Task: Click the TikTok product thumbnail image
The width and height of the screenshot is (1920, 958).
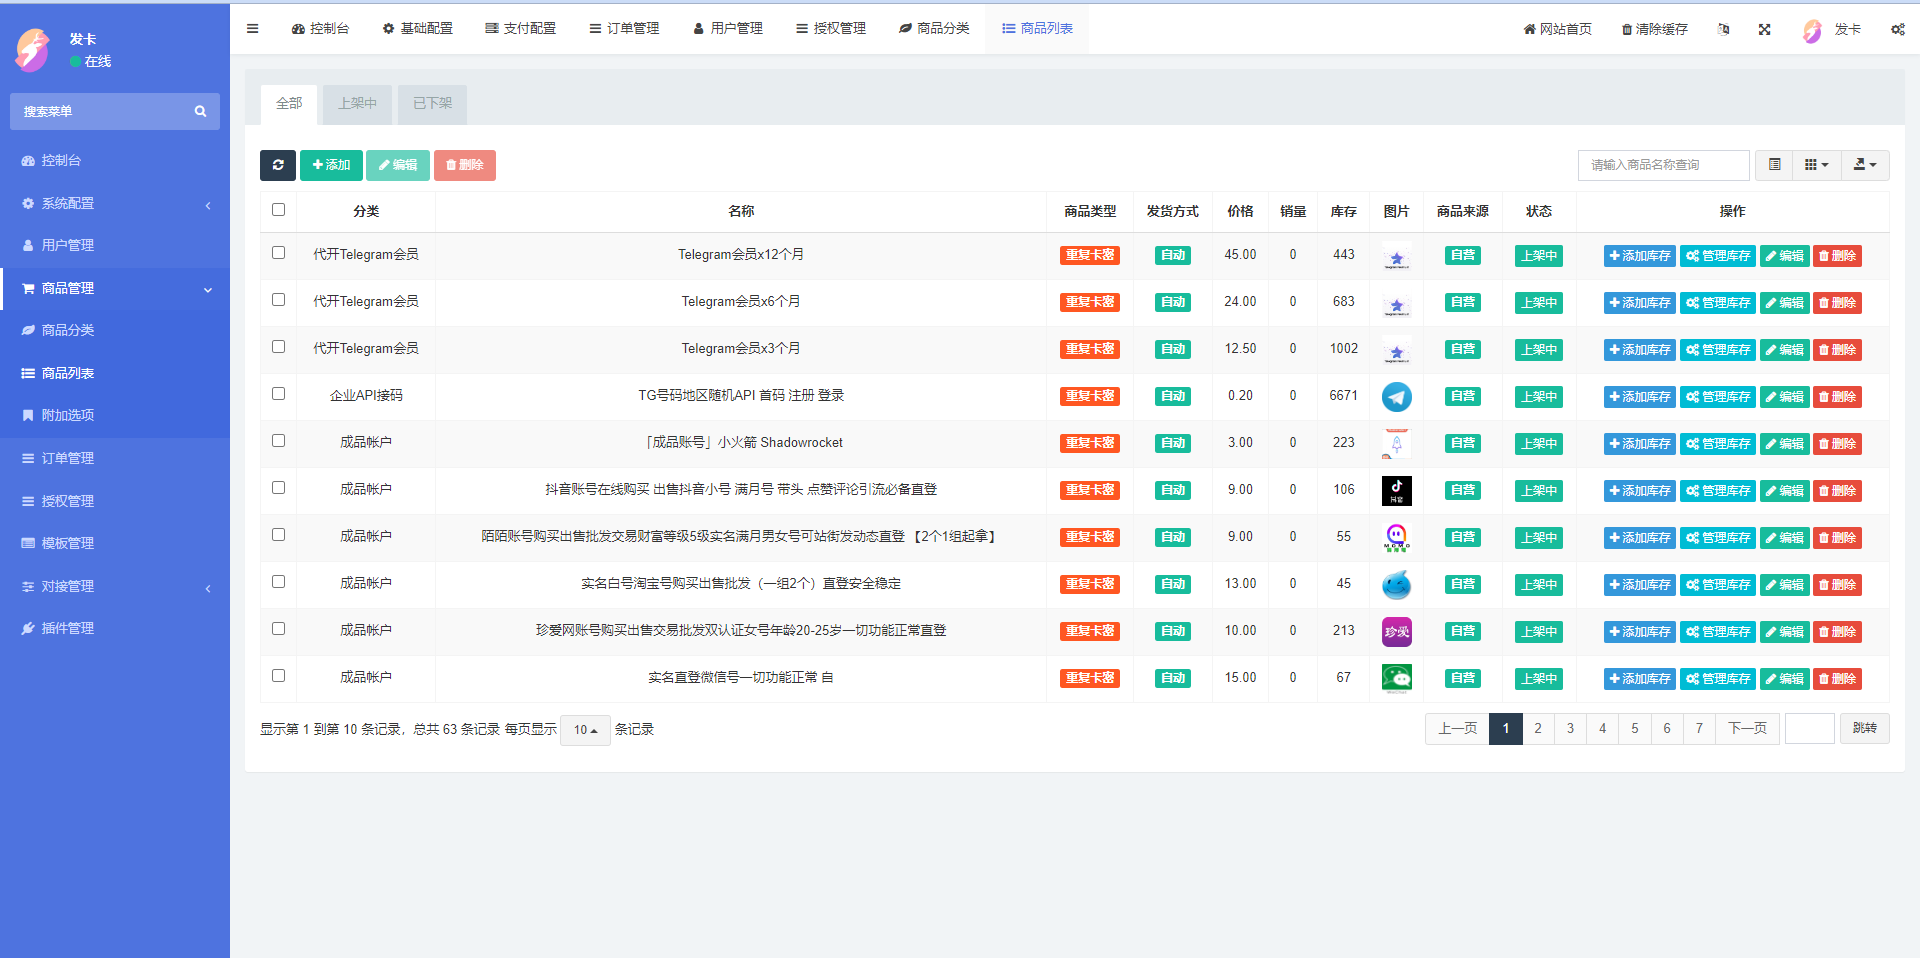Action: tap(1396, 490)
